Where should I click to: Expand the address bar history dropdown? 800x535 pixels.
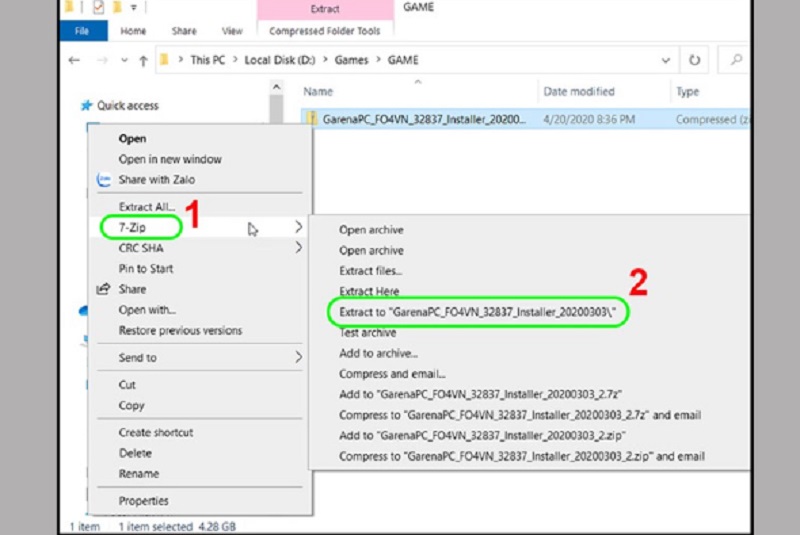665,61
